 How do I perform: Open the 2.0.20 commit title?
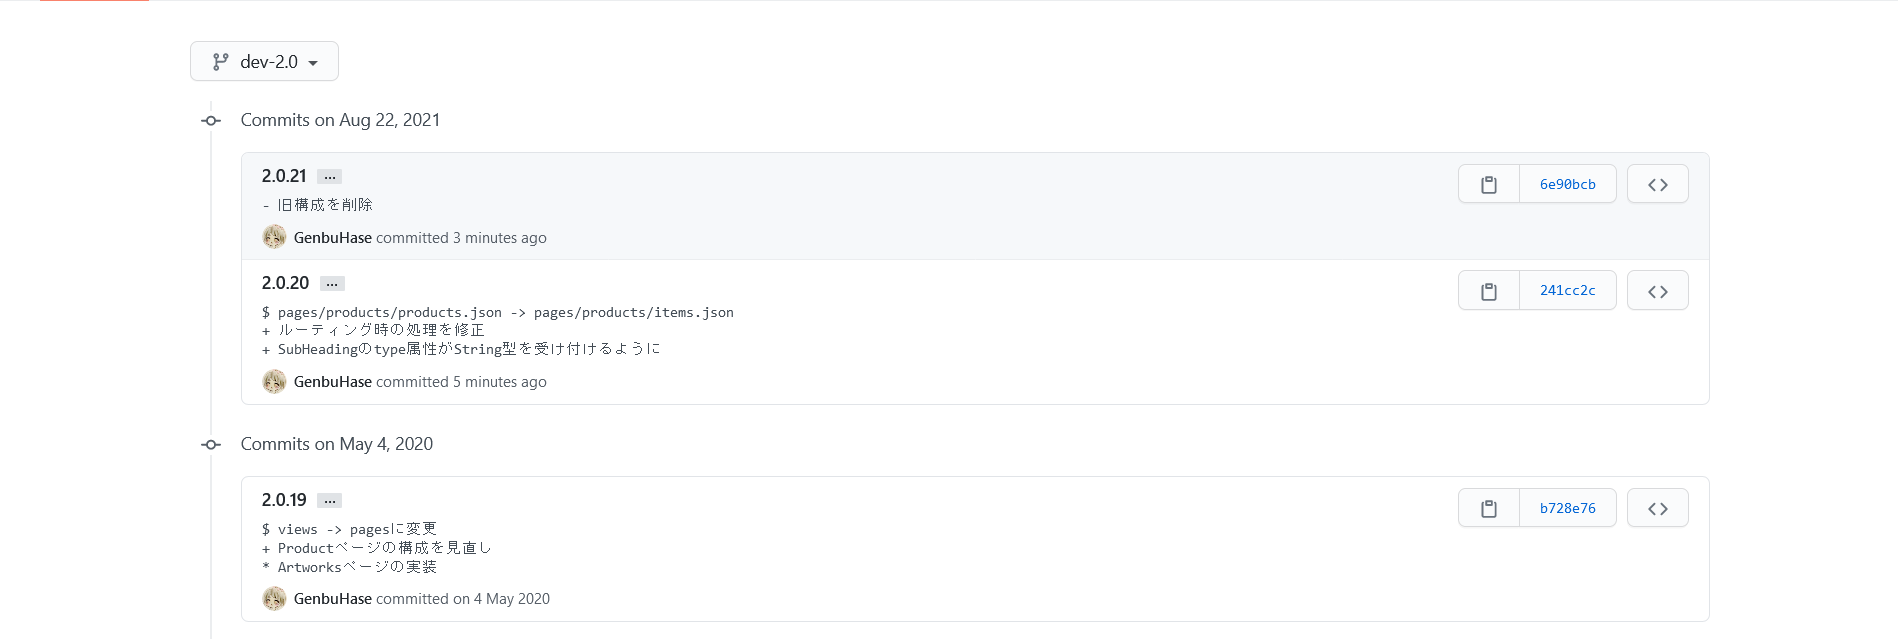285,283
